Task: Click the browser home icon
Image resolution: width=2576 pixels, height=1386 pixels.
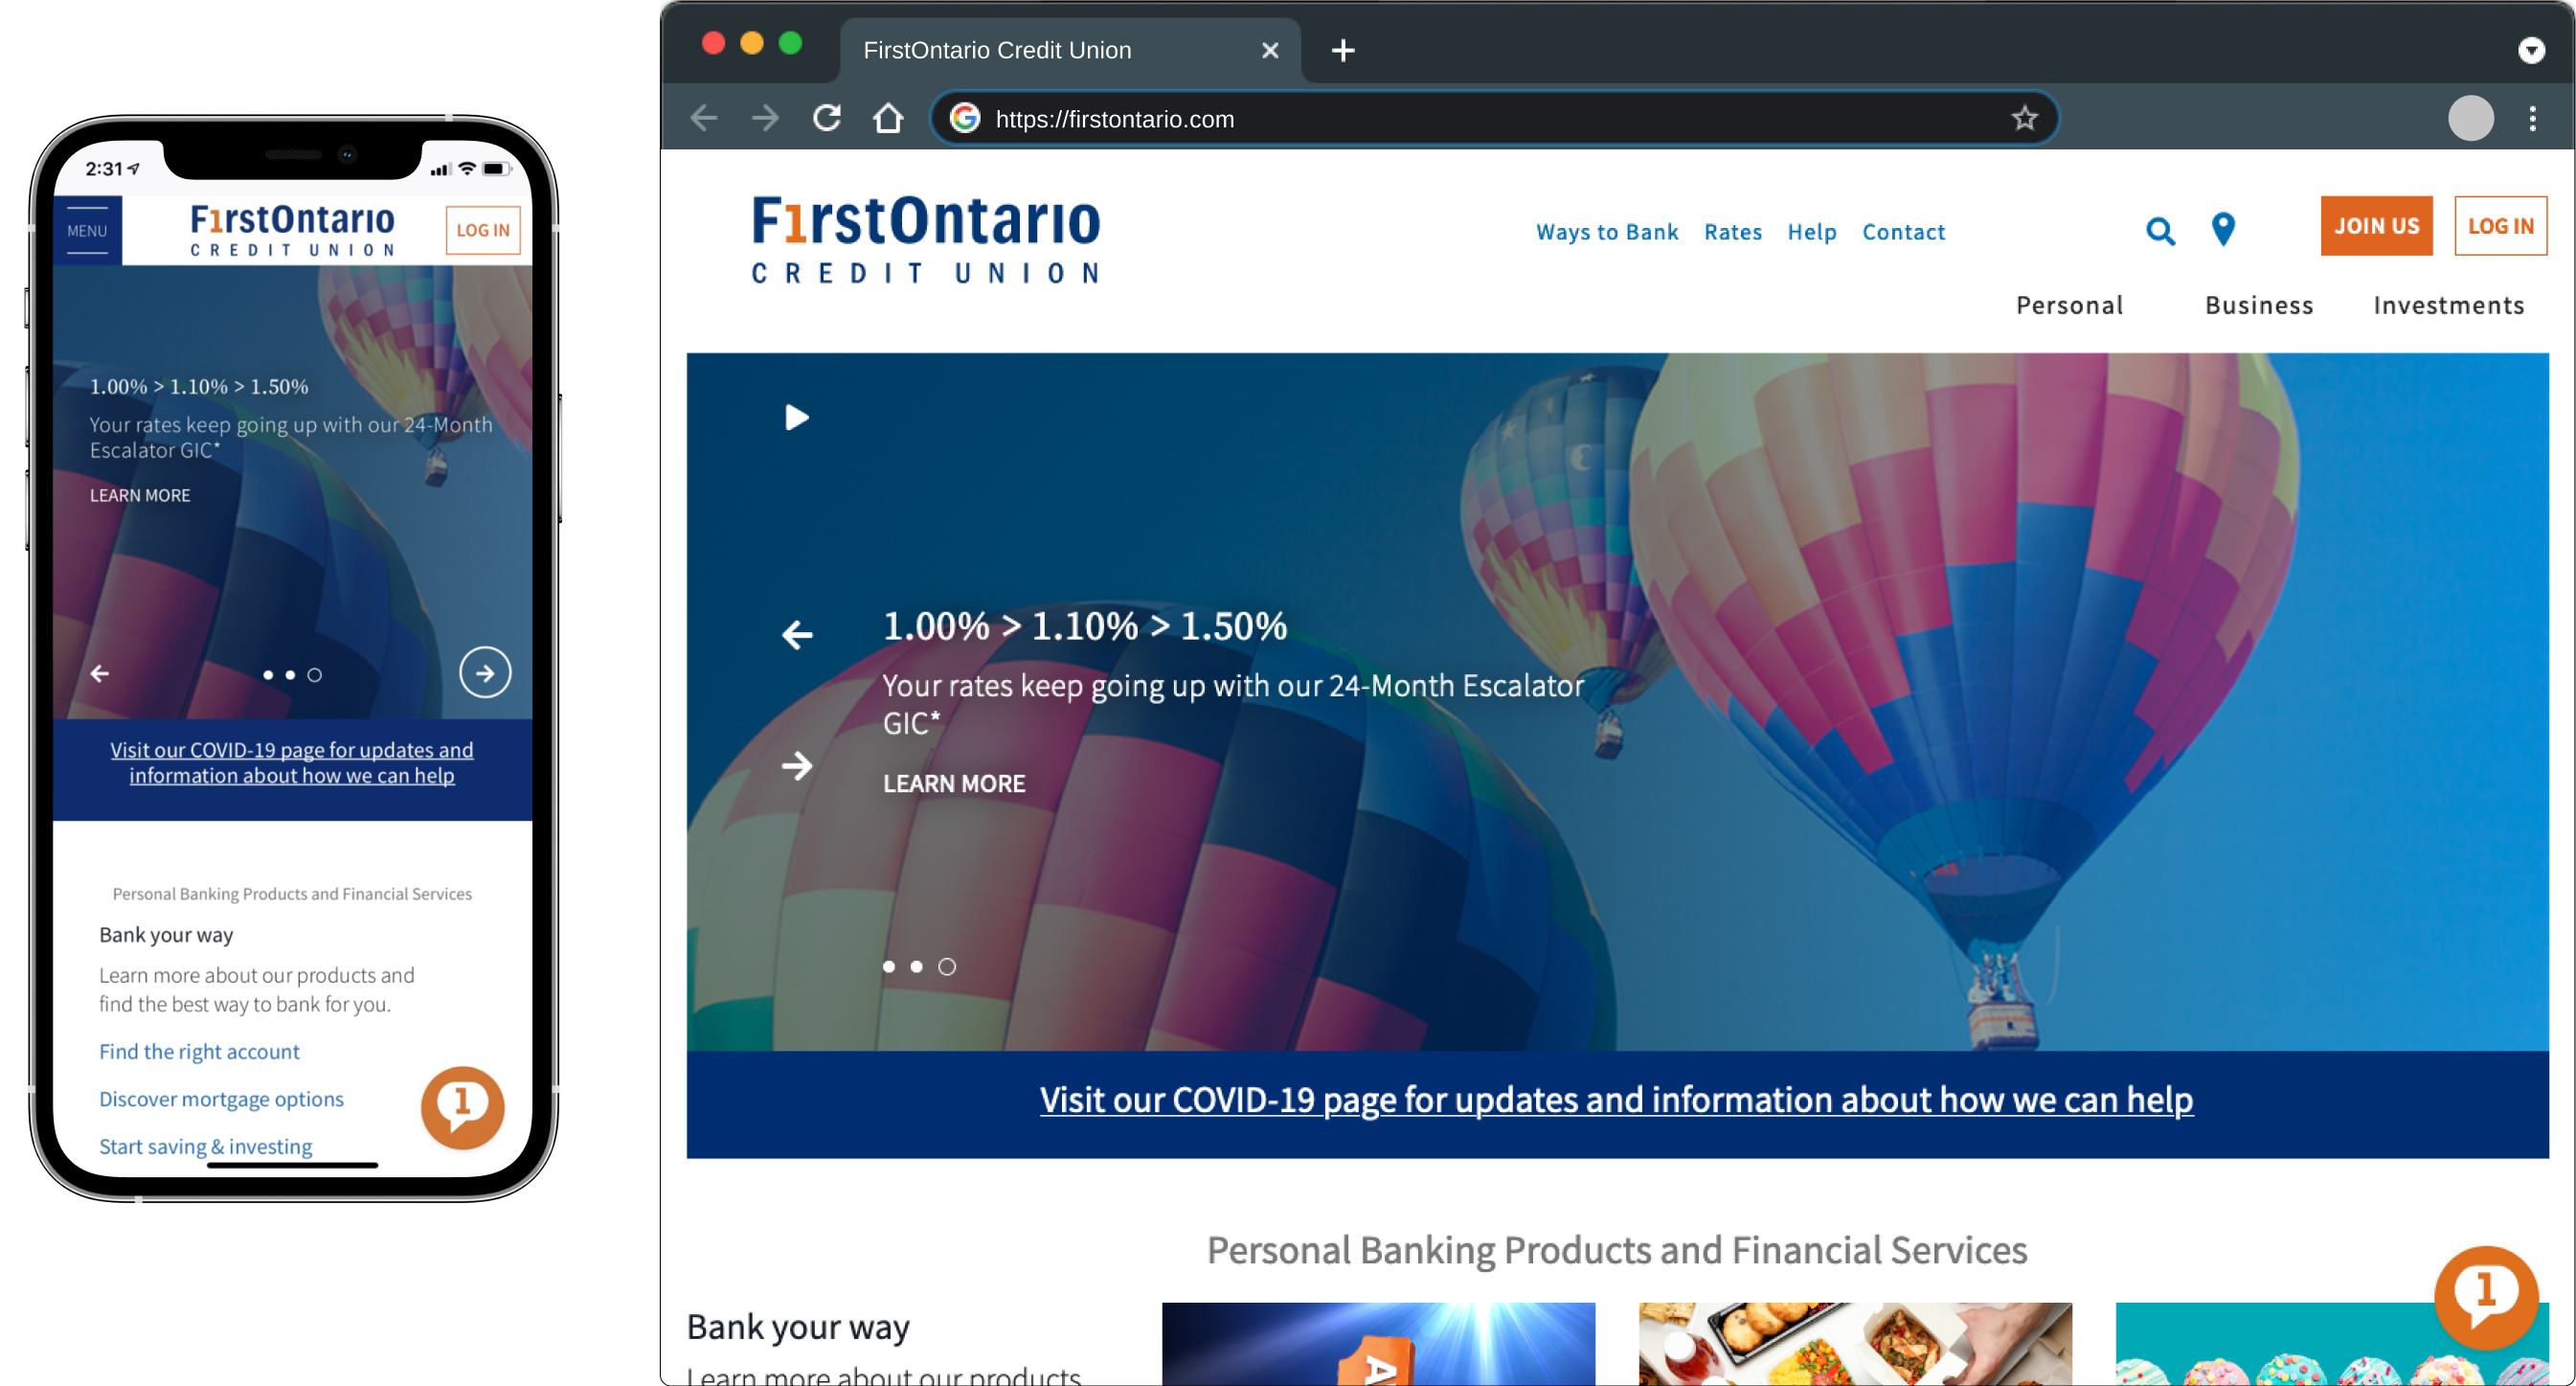Action: point(887,117)
